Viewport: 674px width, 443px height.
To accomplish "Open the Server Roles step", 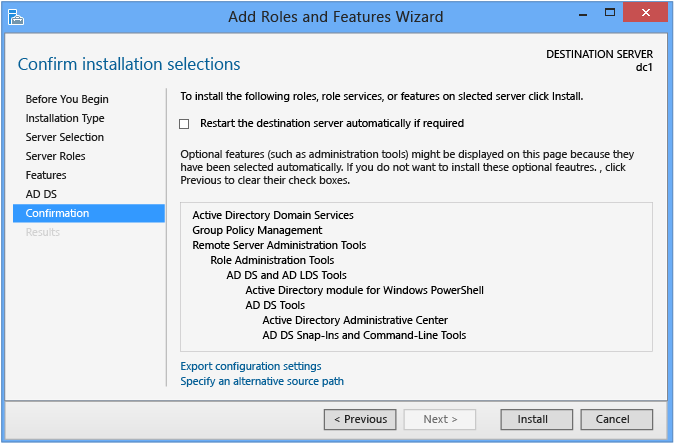I will pos(55,156).
